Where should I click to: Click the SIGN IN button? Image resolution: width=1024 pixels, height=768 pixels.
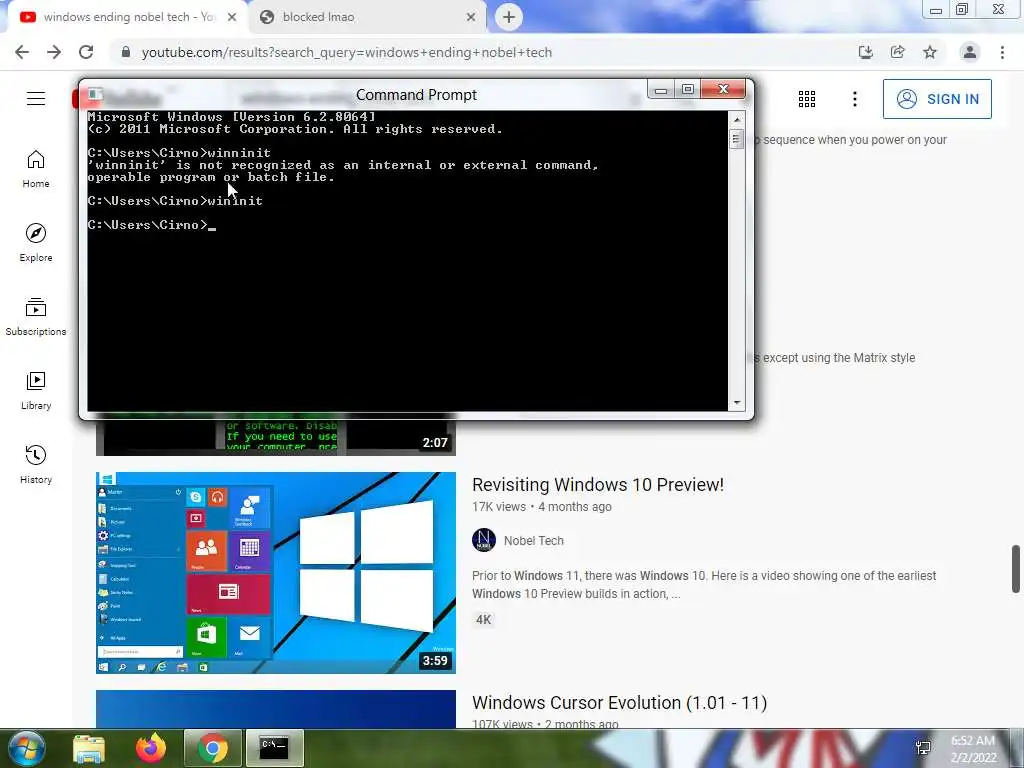click(937, 99)
